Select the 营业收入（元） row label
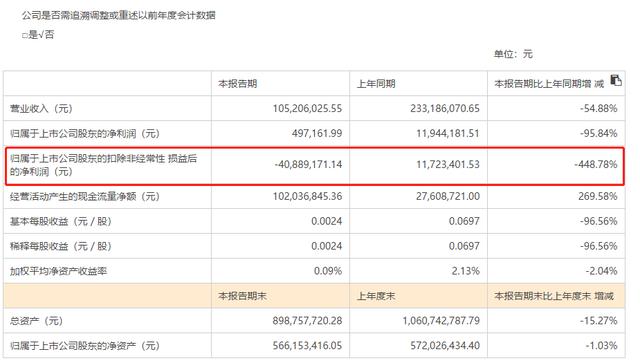640x363 pixels. click(41, 109)
